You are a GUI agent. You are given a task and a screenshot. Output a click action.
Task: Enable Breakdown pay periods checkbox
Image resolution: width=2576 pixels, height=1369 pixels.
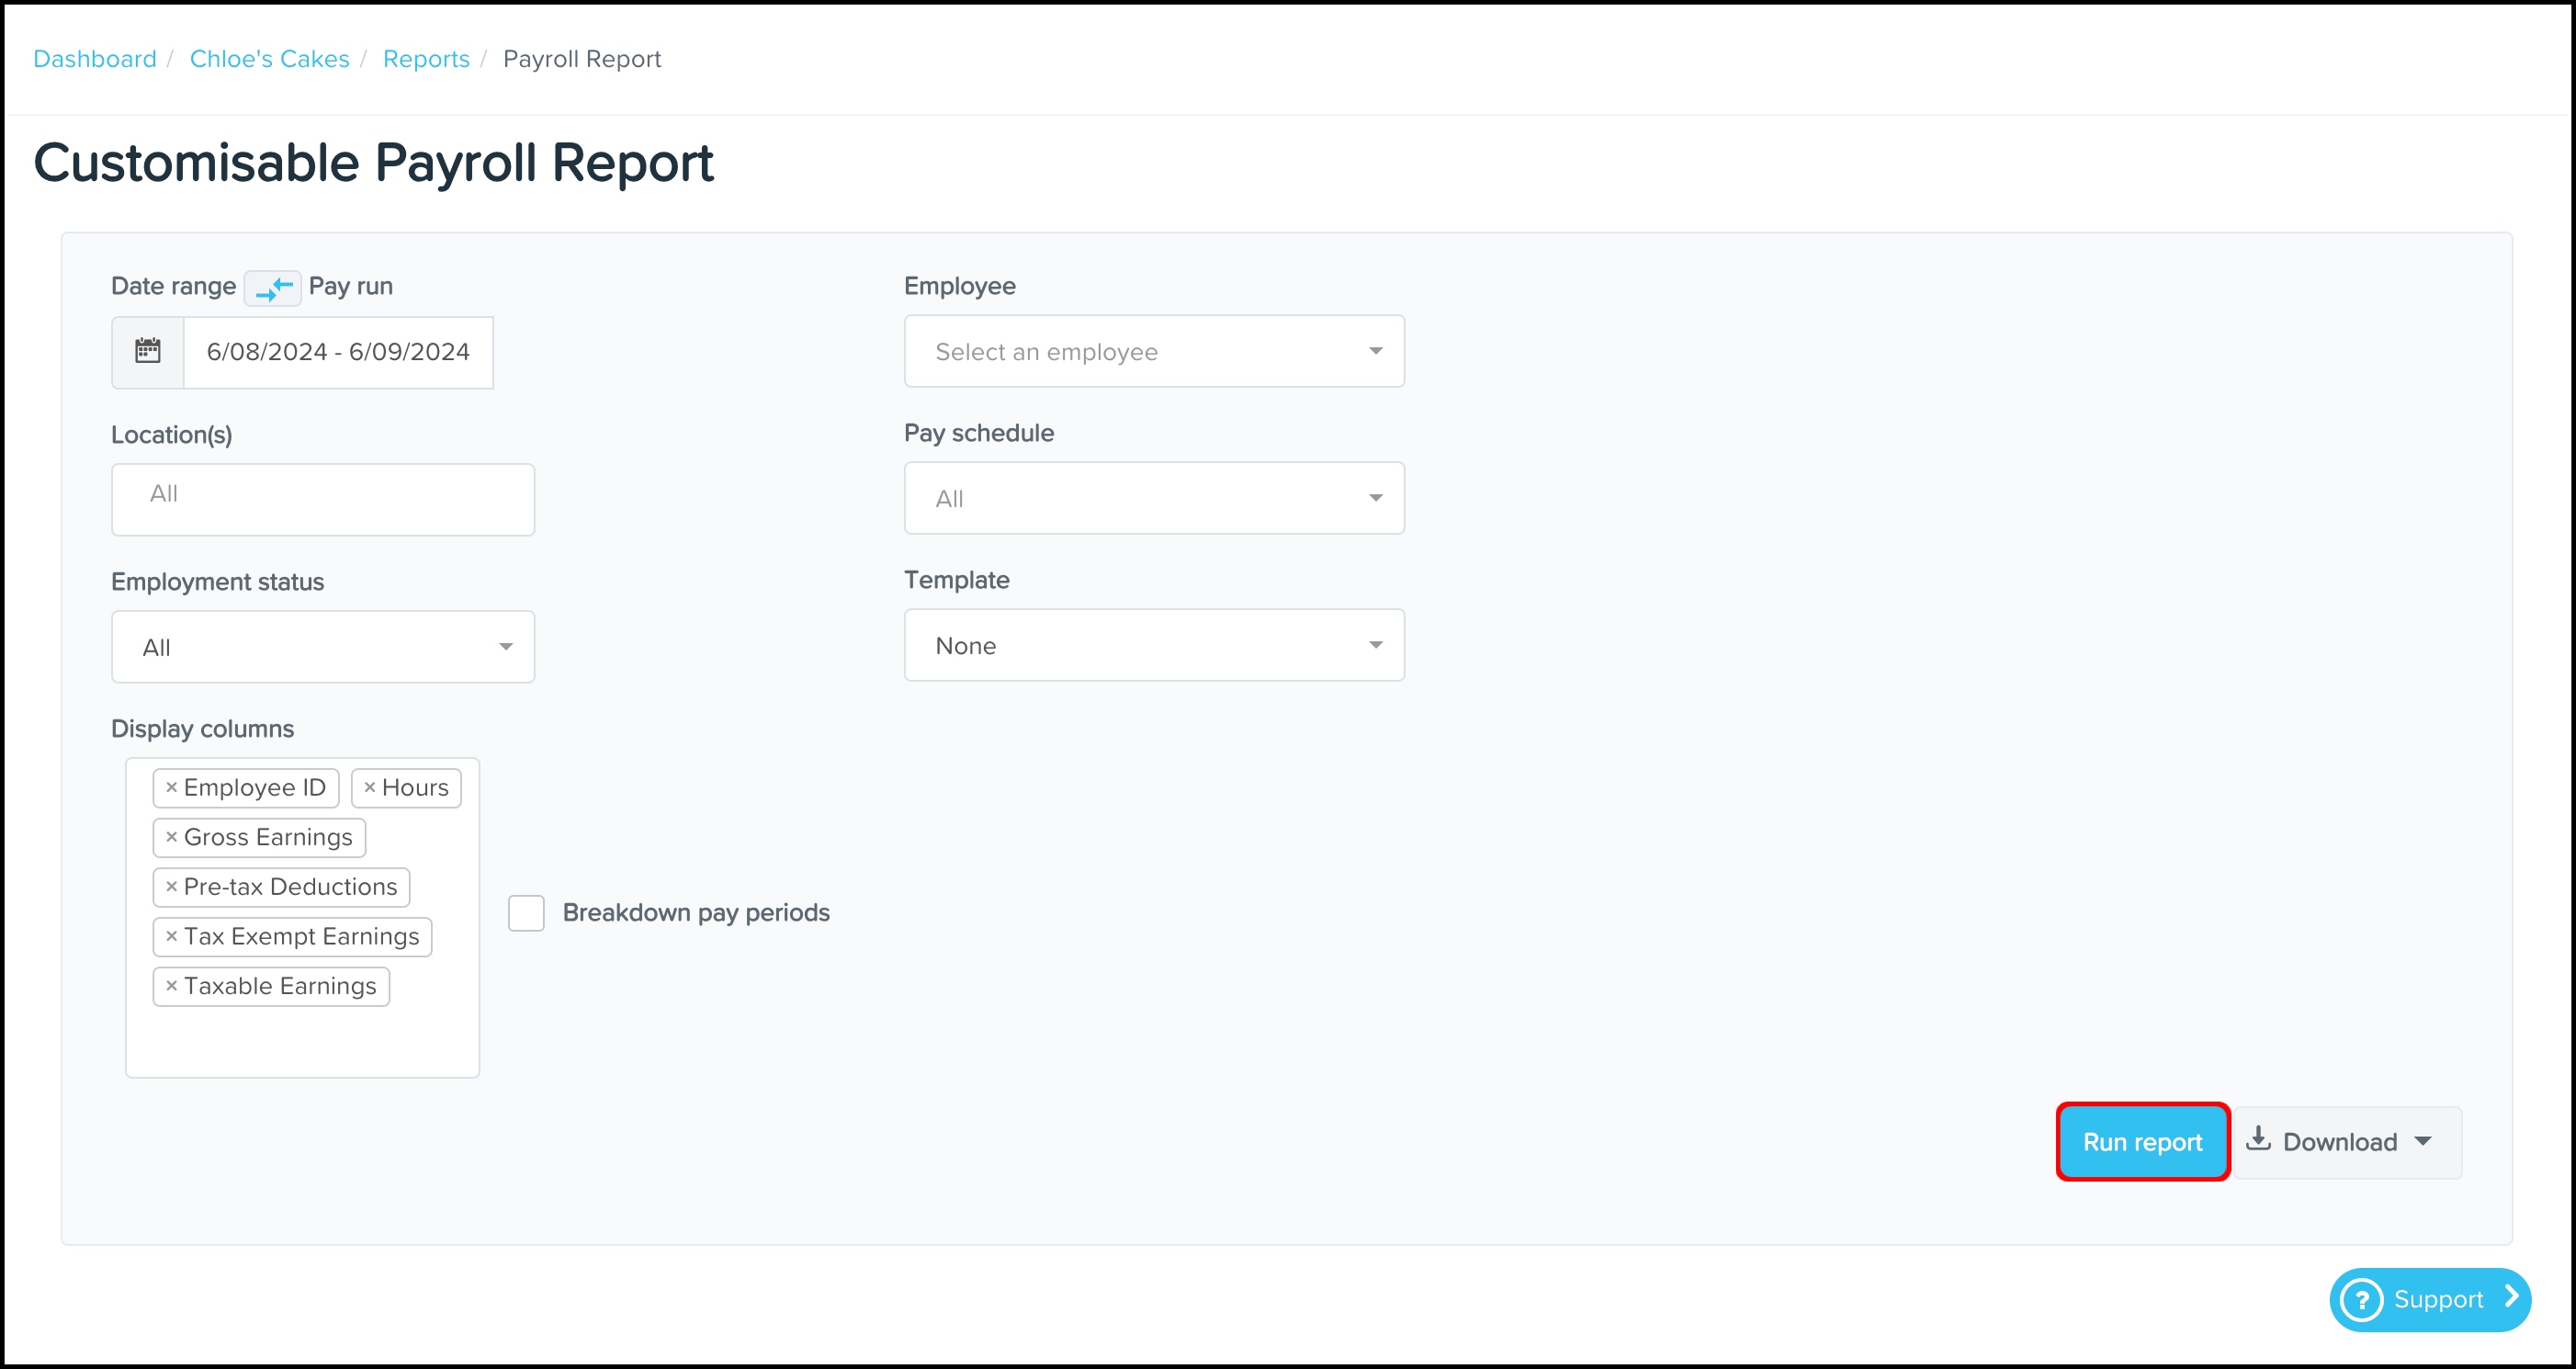click(526, 912)
